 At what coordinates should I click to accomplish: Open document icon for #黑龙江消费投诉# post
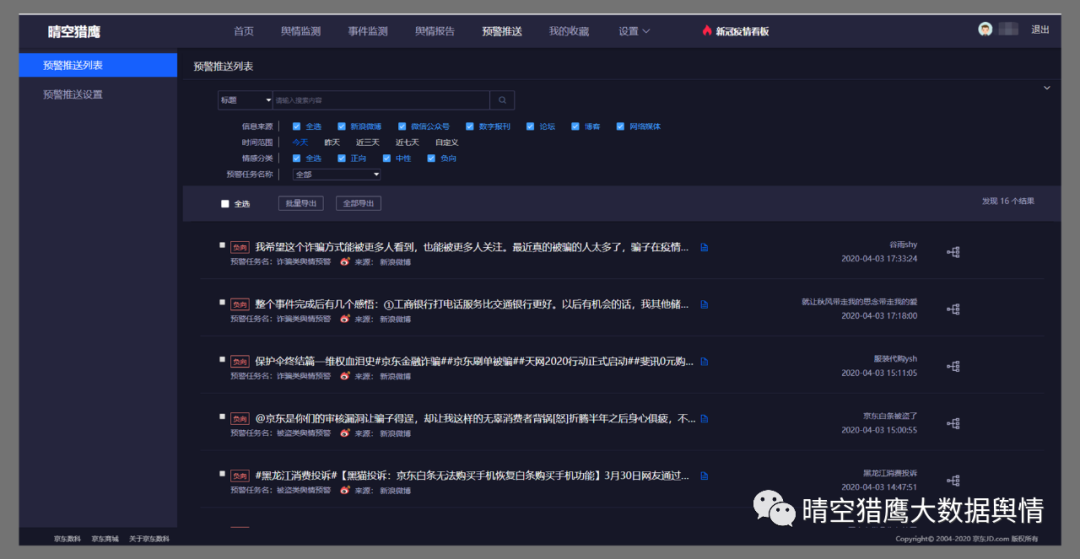704,476
